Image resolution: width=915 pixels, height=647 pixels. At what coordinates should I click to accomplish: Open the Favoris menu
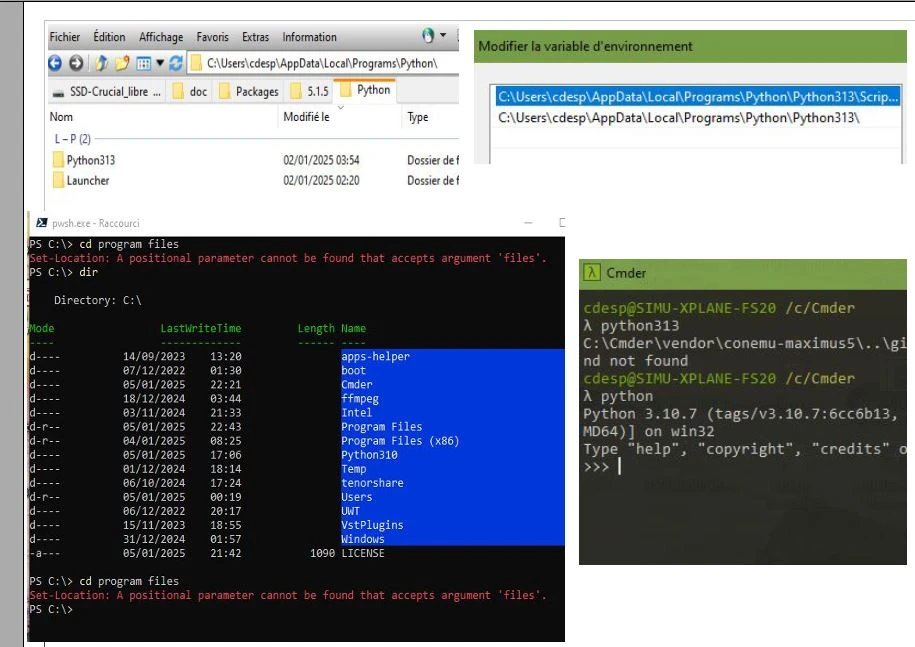pos(212,37)
